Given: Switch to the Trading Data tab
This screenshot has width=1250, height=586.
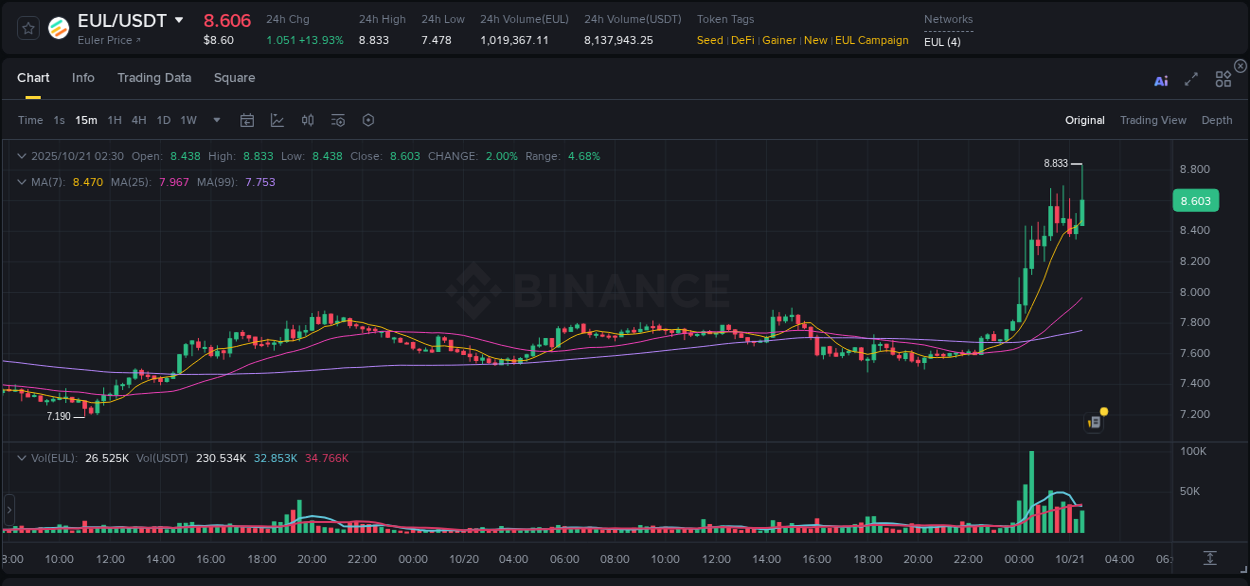Looking at the screenshot, I should click(x=154, y=77).
